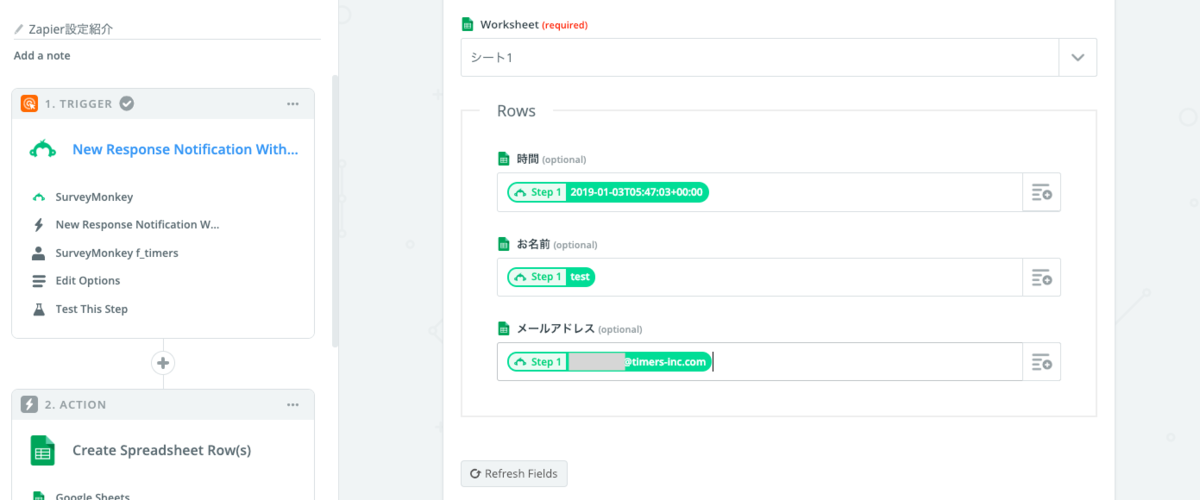Open the three-dot menu for Trigger step
This screenshot has width=1200, height=500.
(x=293, y=104)
